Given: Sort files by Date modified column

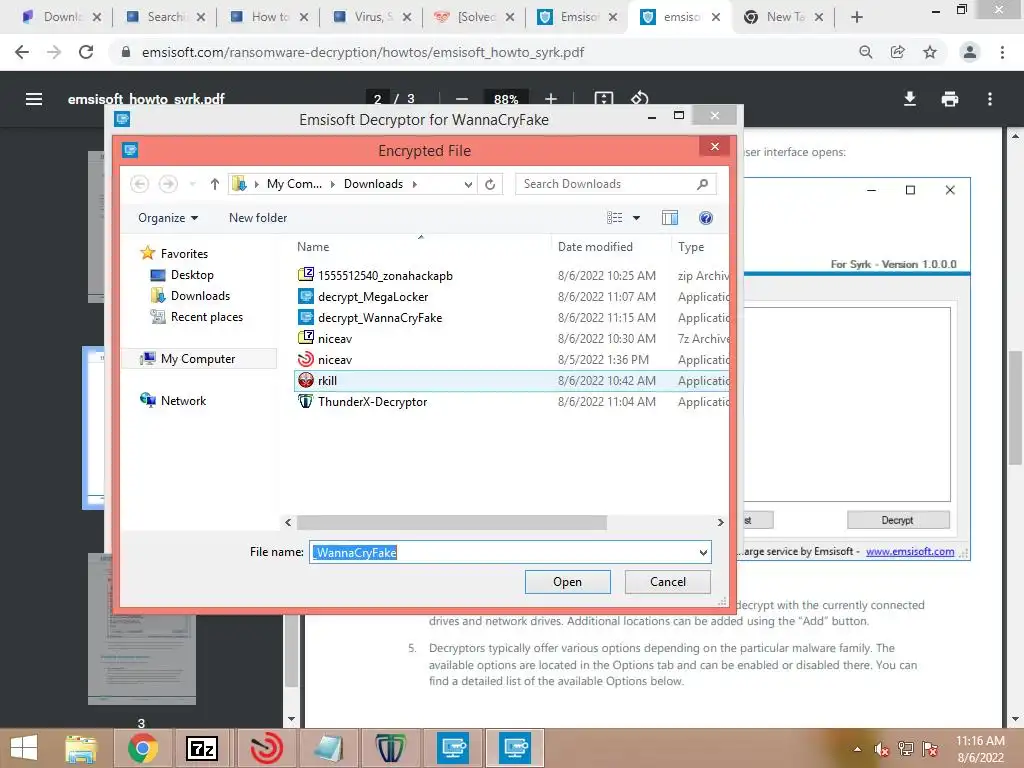Looking at the screenshot, I should 611,247.
